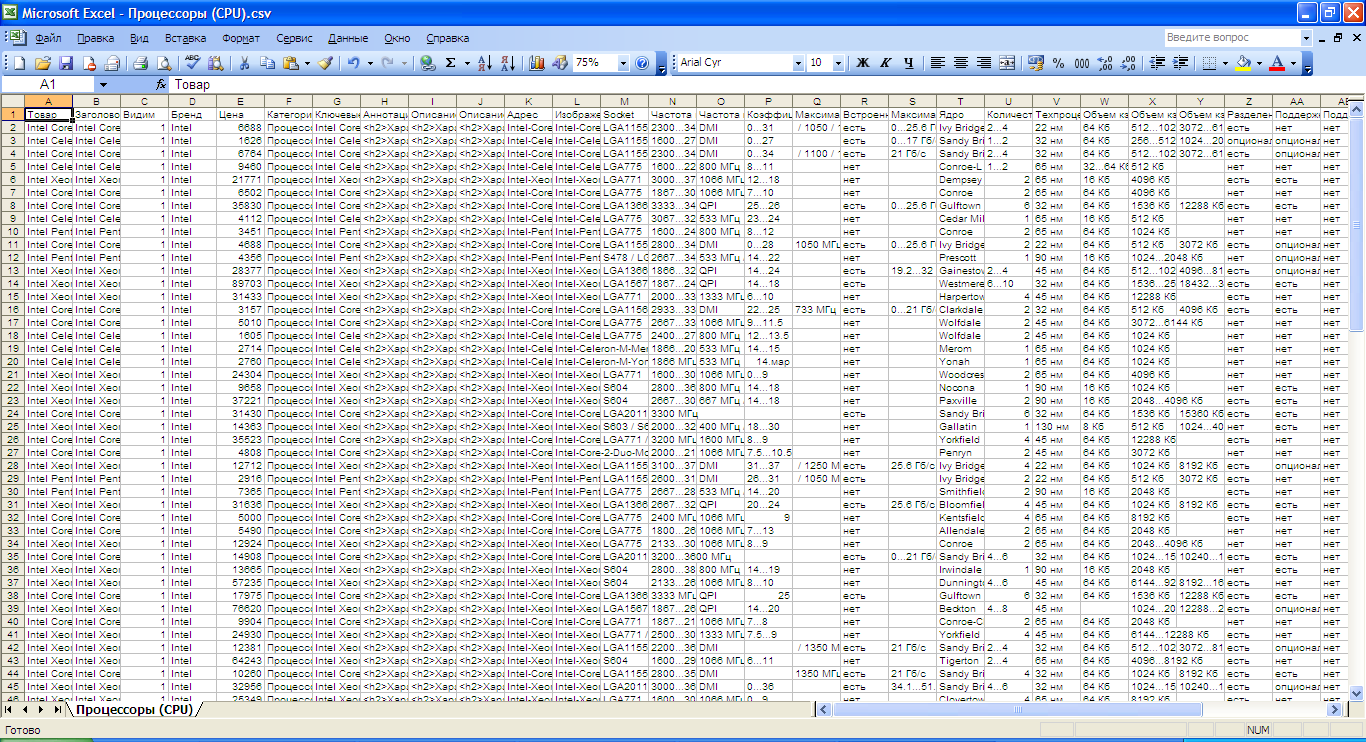Viewport: 1366px width, 742px height.
Task: Apply the yellow fill color bucket
Action: coord(1242,62)
